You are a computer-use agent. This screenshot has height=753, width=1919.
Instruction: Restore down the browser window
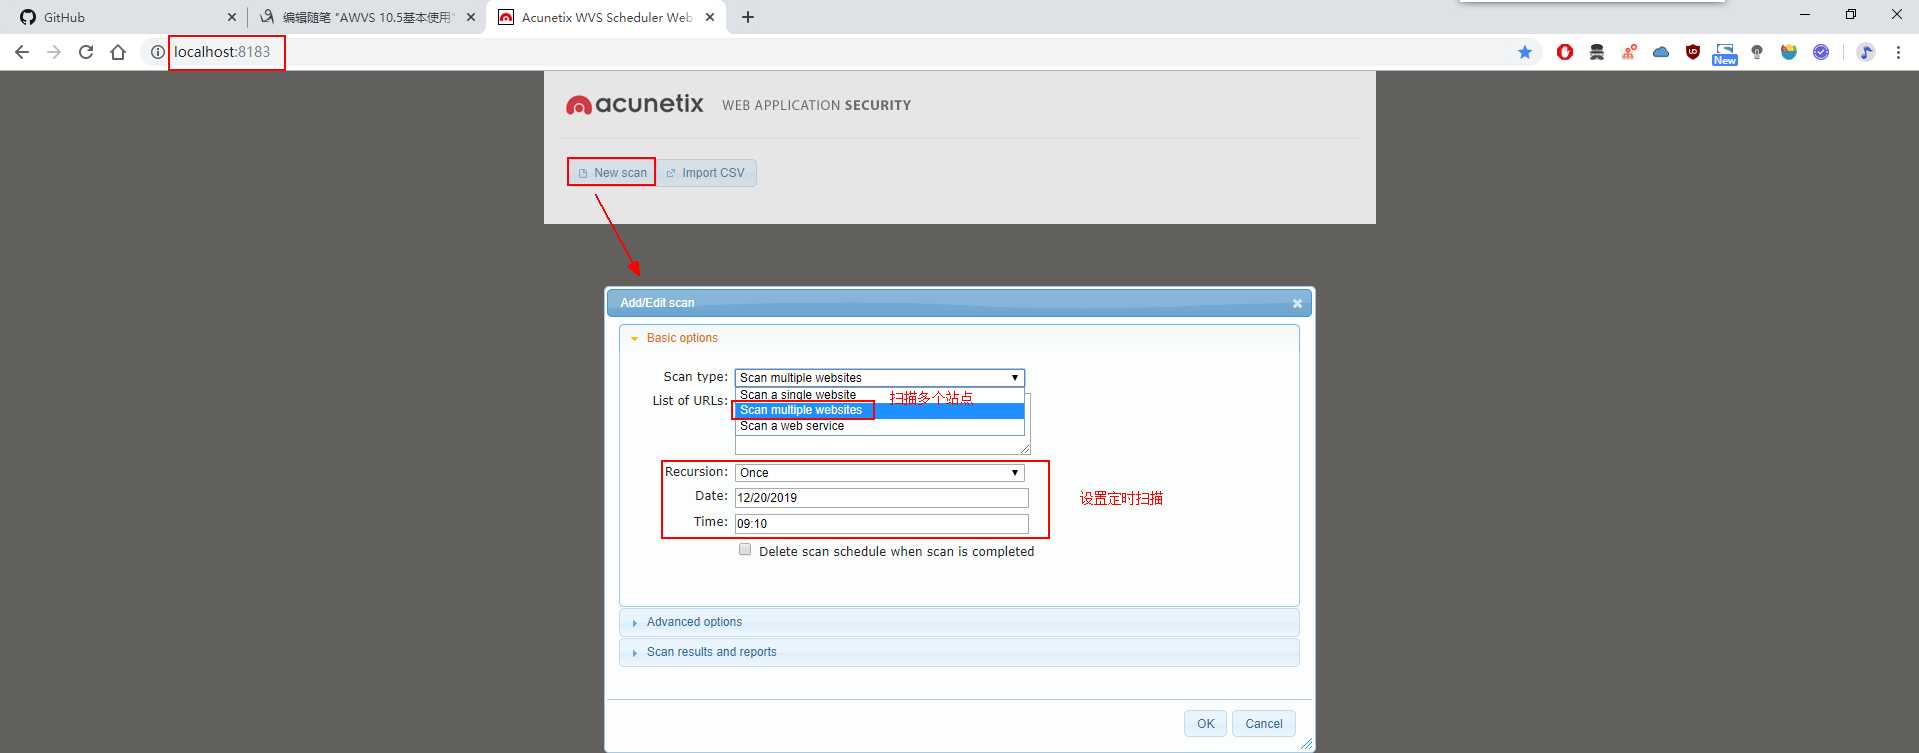click(x=1851, y=15)
